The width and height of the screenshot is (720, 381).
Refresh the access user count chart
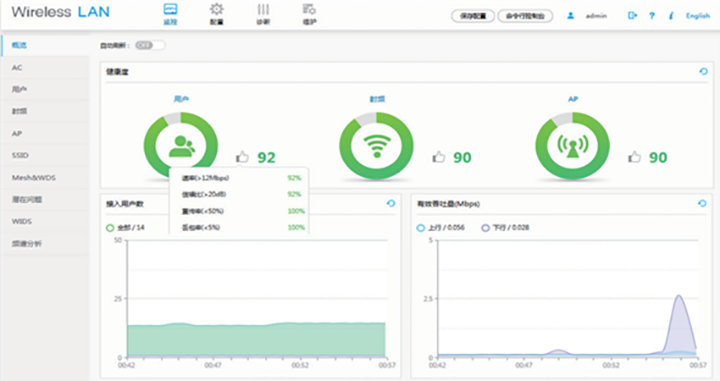[391, 203]
